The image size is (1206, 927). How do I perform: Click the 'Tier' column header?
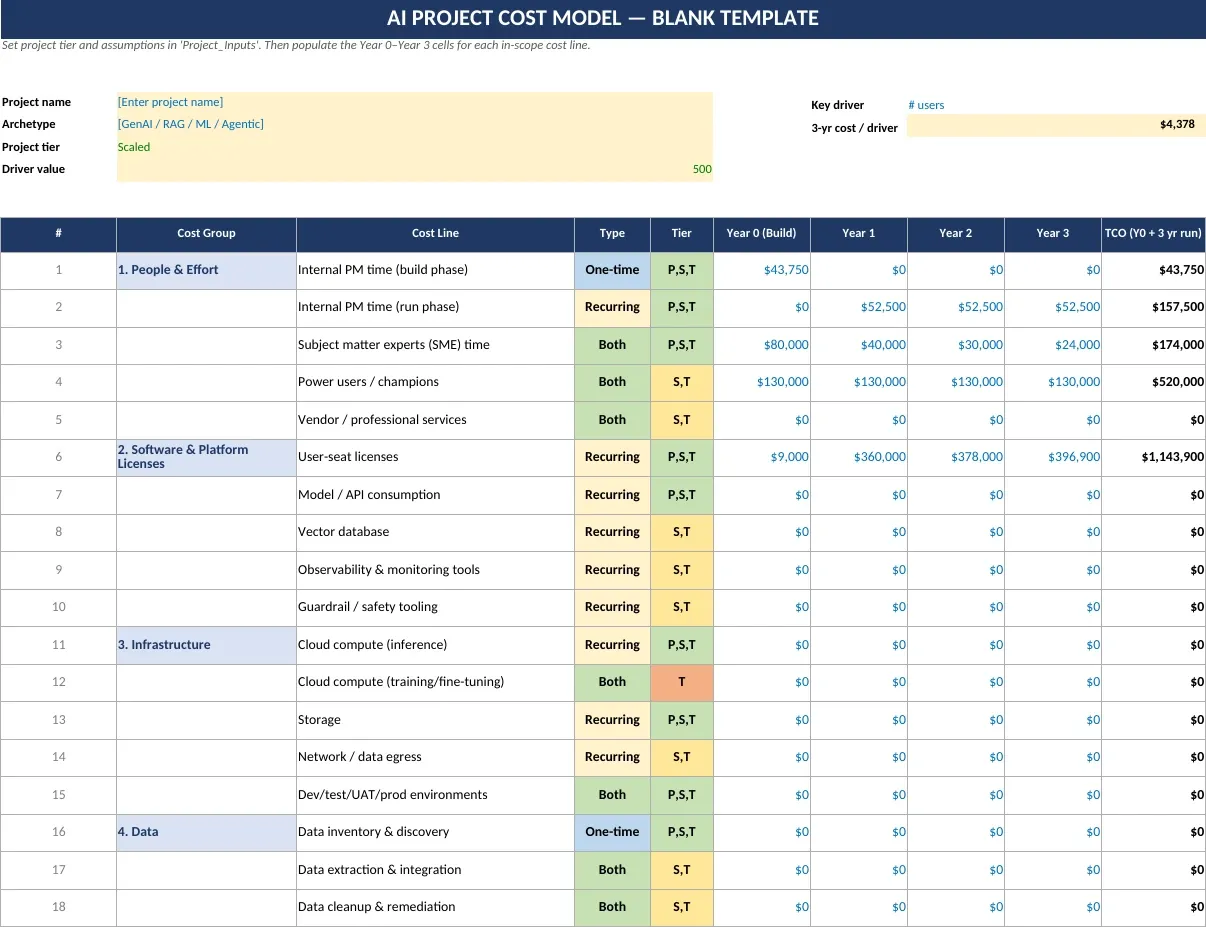(x=682, y=233)
